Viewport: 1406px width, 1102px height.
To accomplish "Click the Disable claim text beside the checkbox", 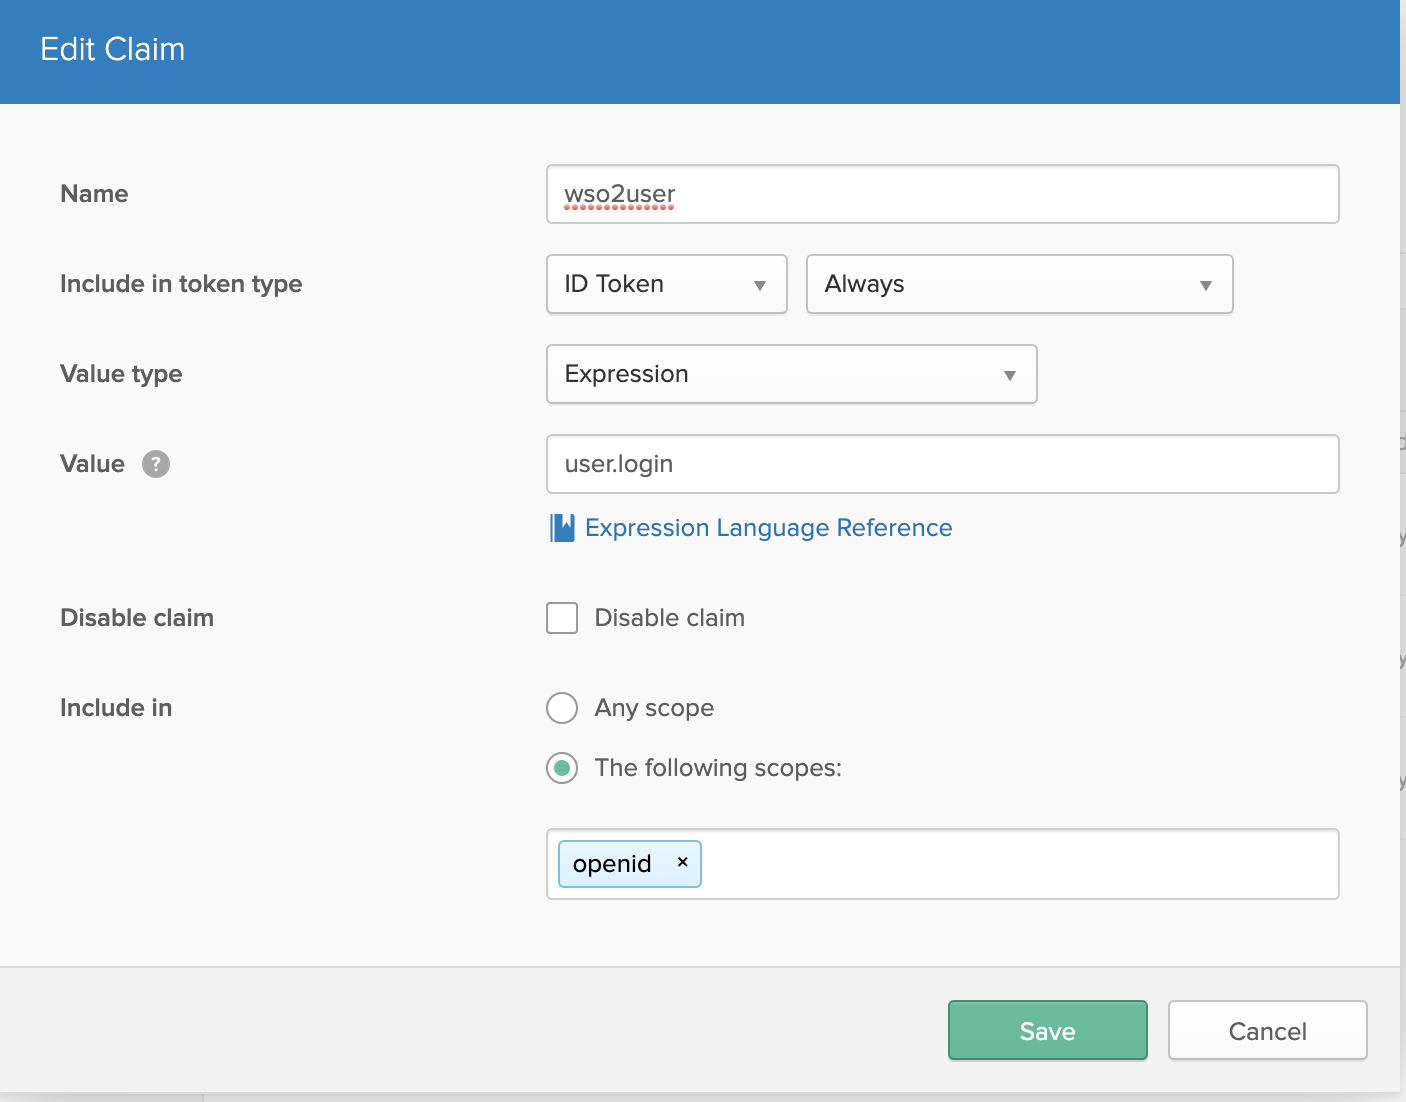I will tap(669, 618).
